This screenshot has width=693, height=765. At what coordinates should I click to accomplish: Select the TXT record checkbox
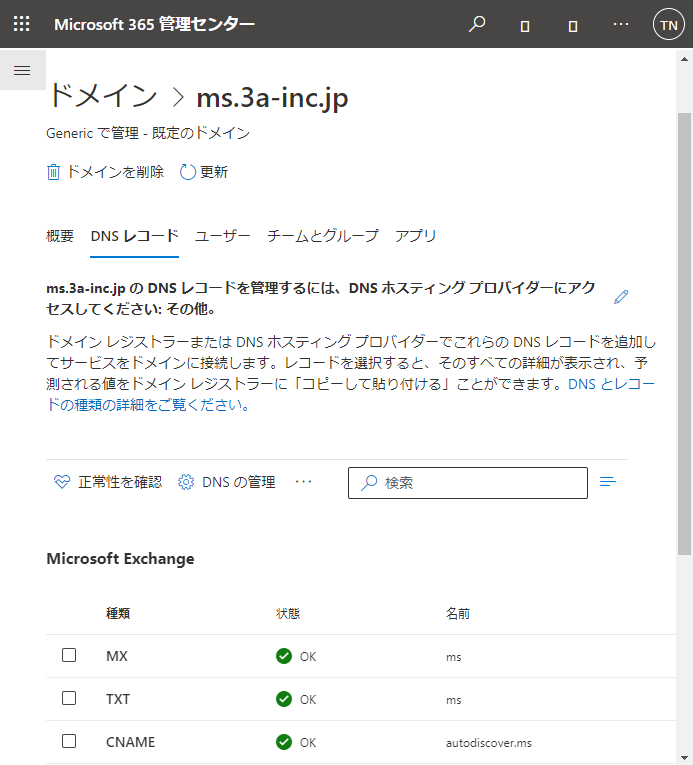pyautogui.click(x=69, y=698)
